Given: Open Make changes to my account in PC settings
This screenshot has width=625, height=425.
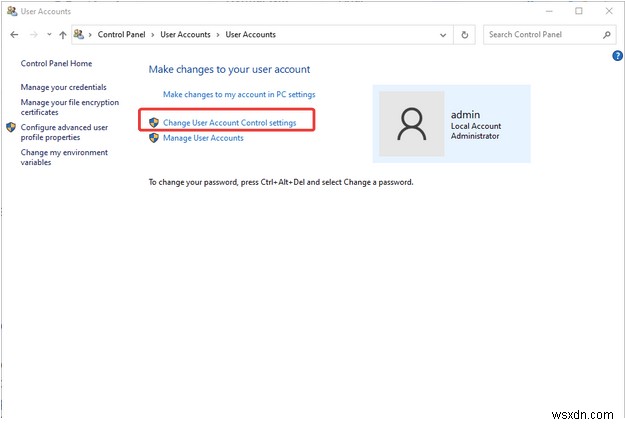Looking at the screenshot, I should pyautogui.click(x=239, y=94).
